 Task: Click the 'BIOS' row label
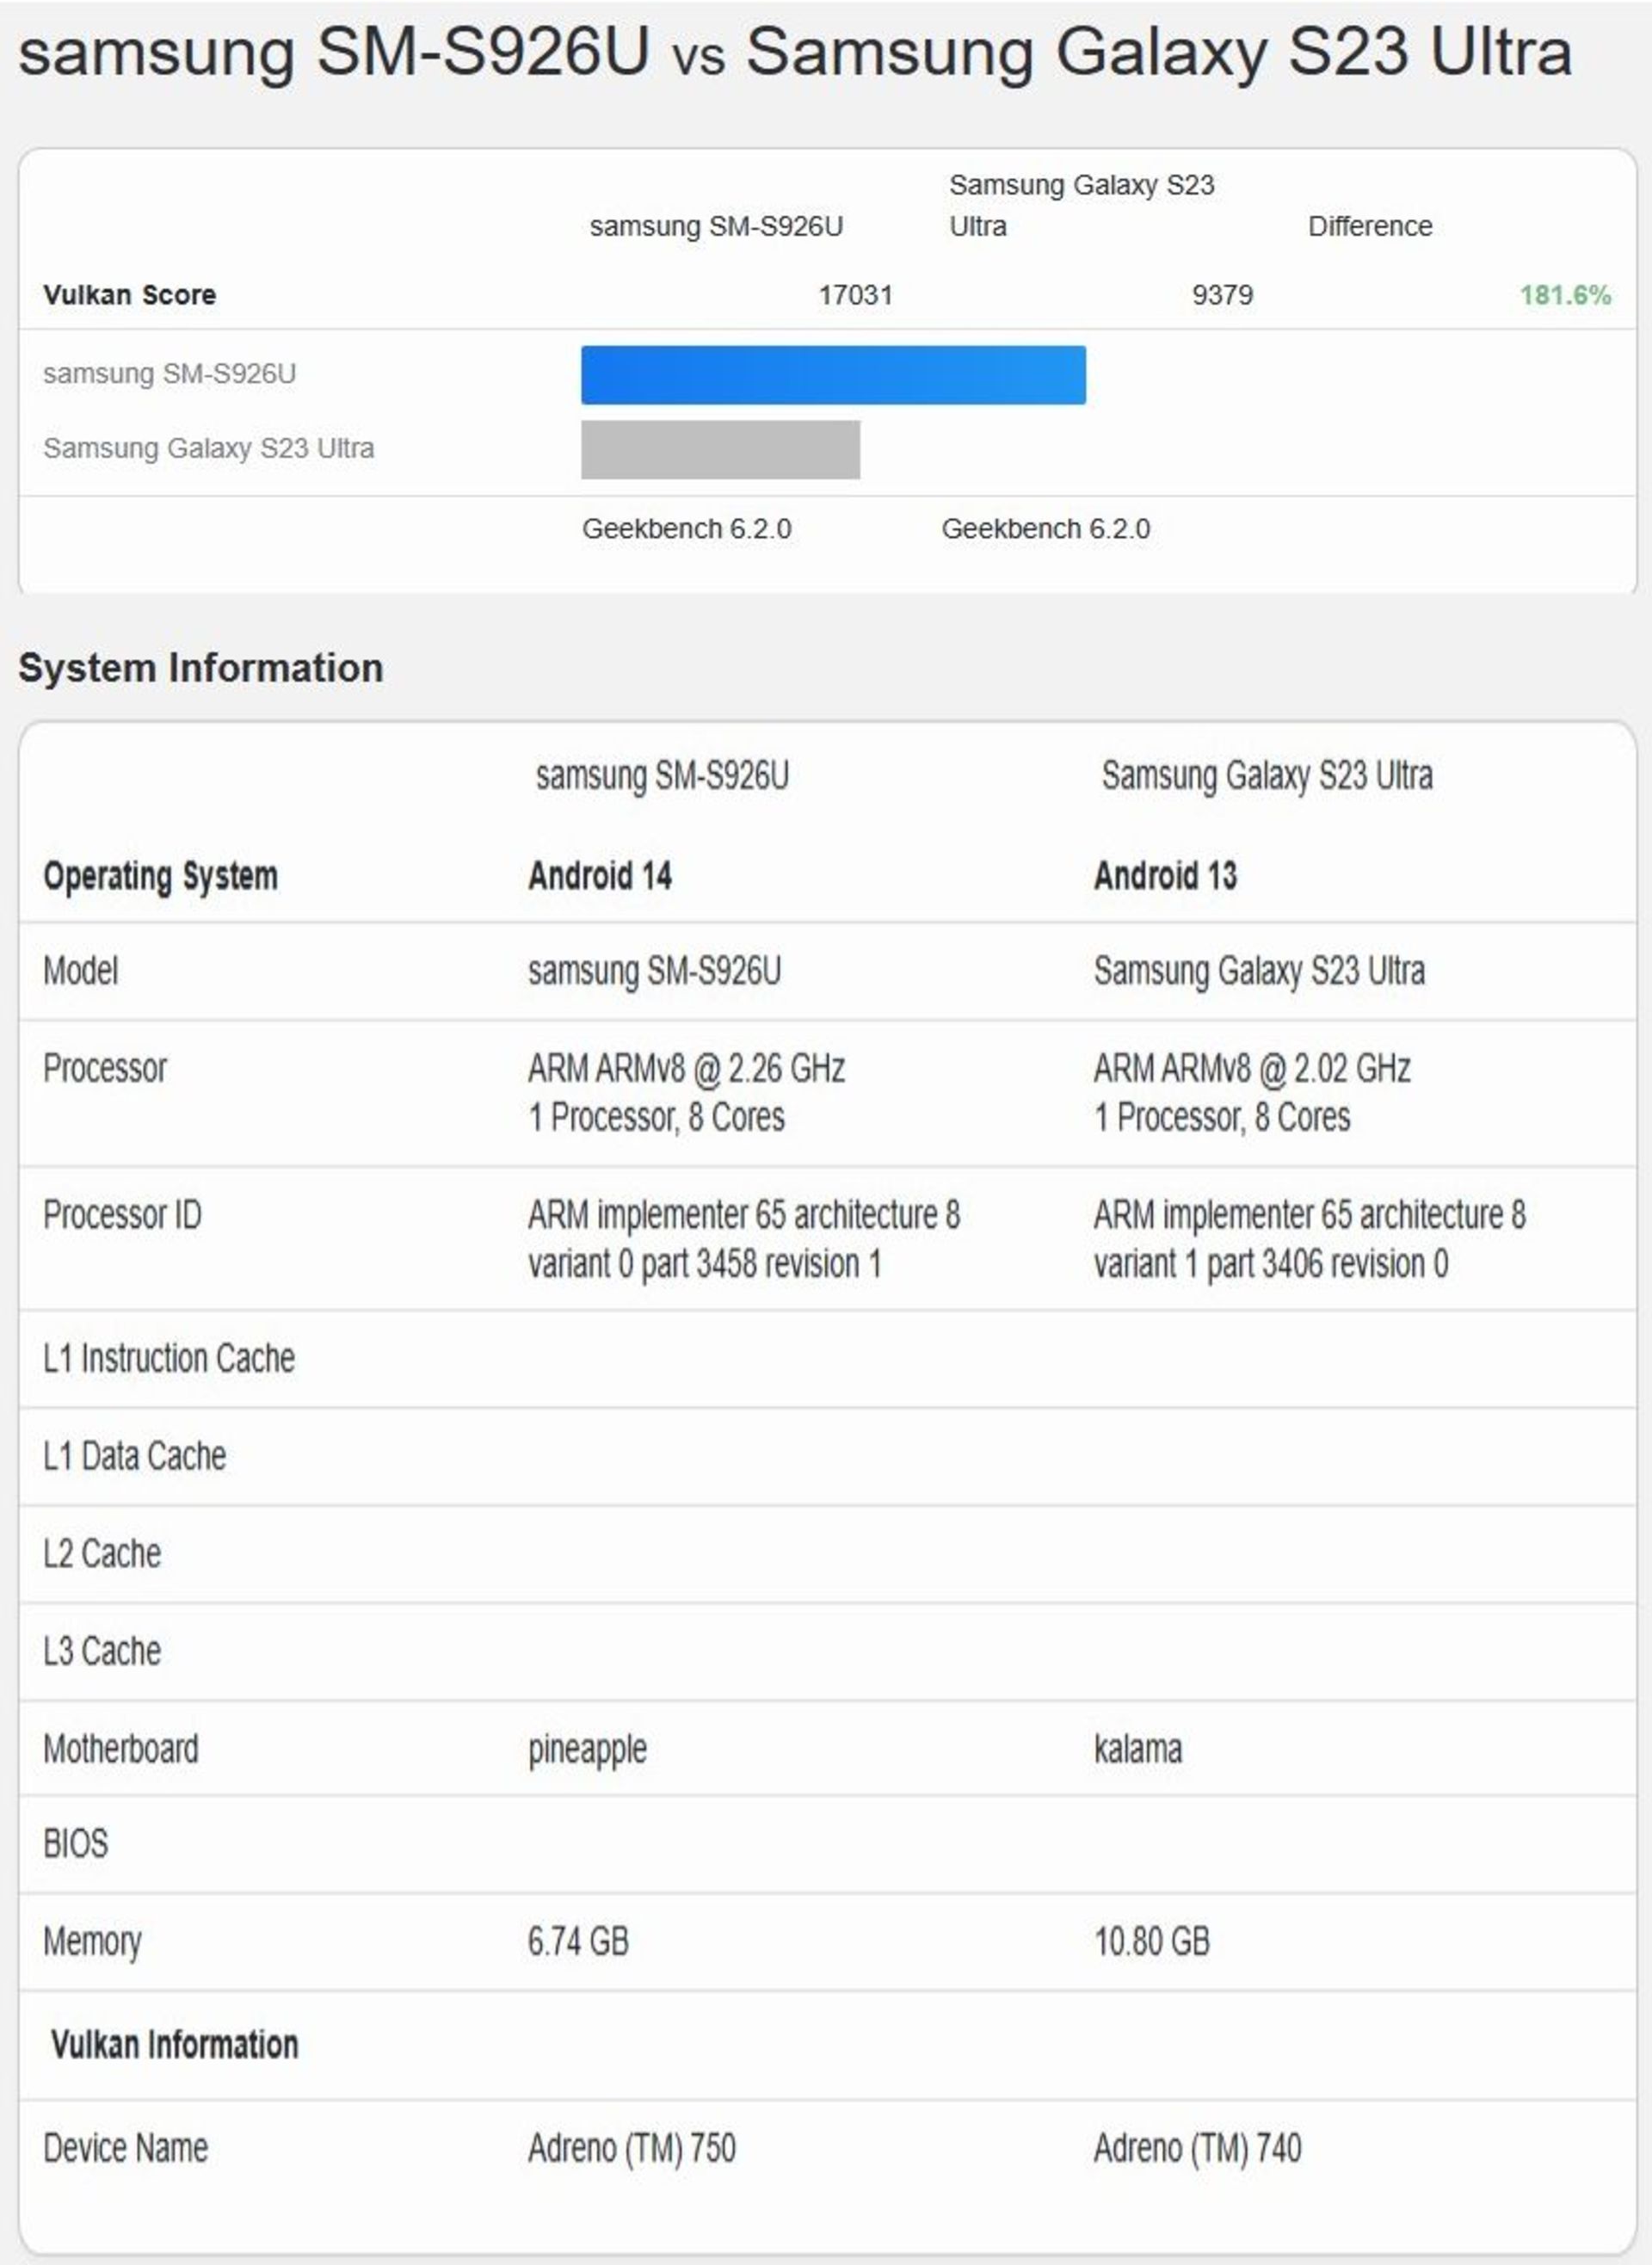point(75,1843)
